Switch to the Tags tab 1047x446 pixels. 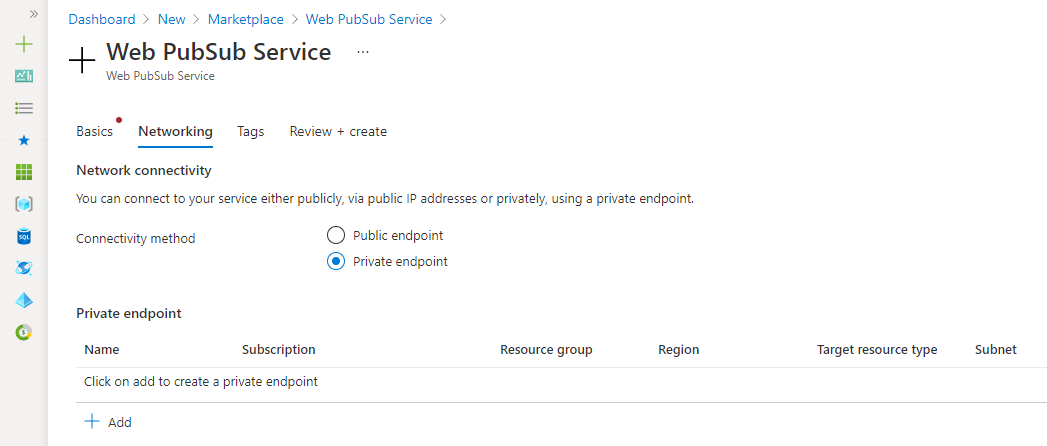250,132
